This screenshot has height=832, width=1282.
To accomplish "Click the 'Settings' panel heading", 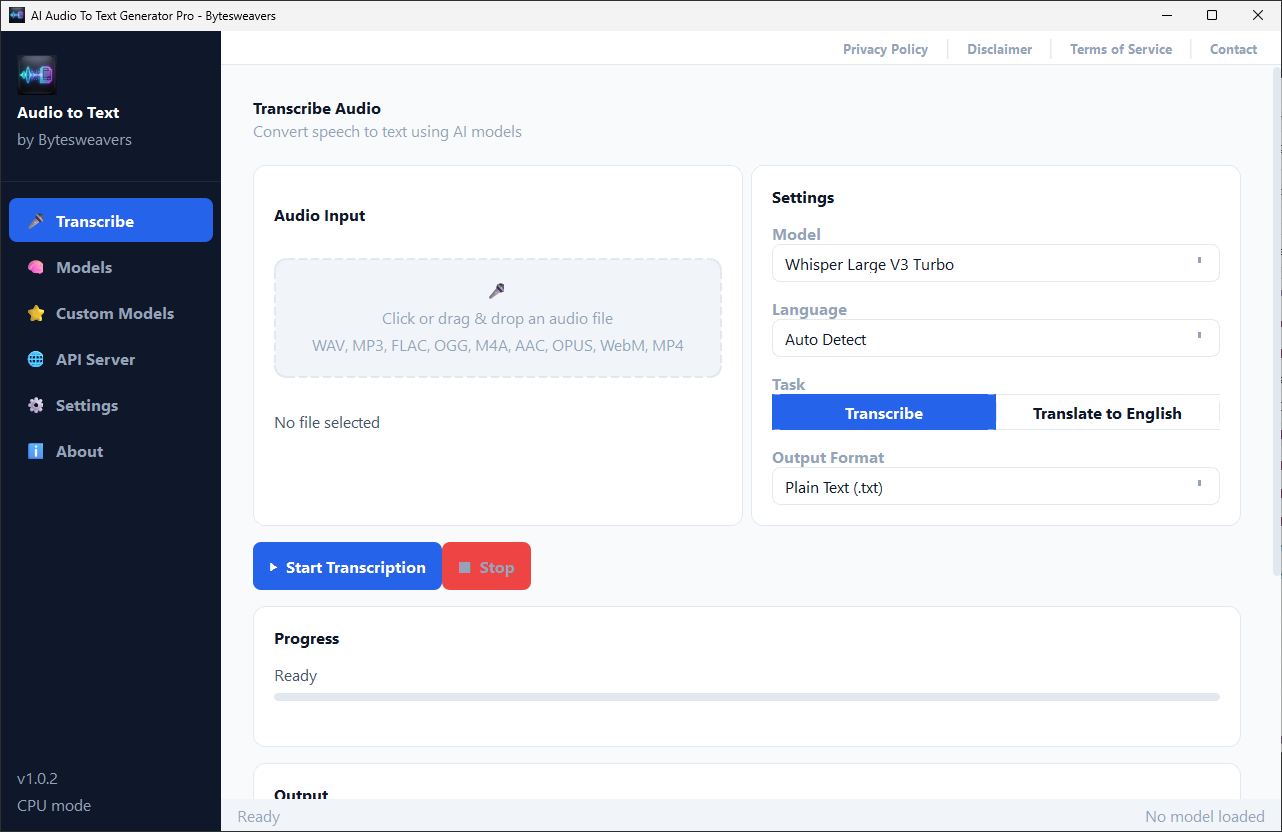I will [x=803, y=197].
